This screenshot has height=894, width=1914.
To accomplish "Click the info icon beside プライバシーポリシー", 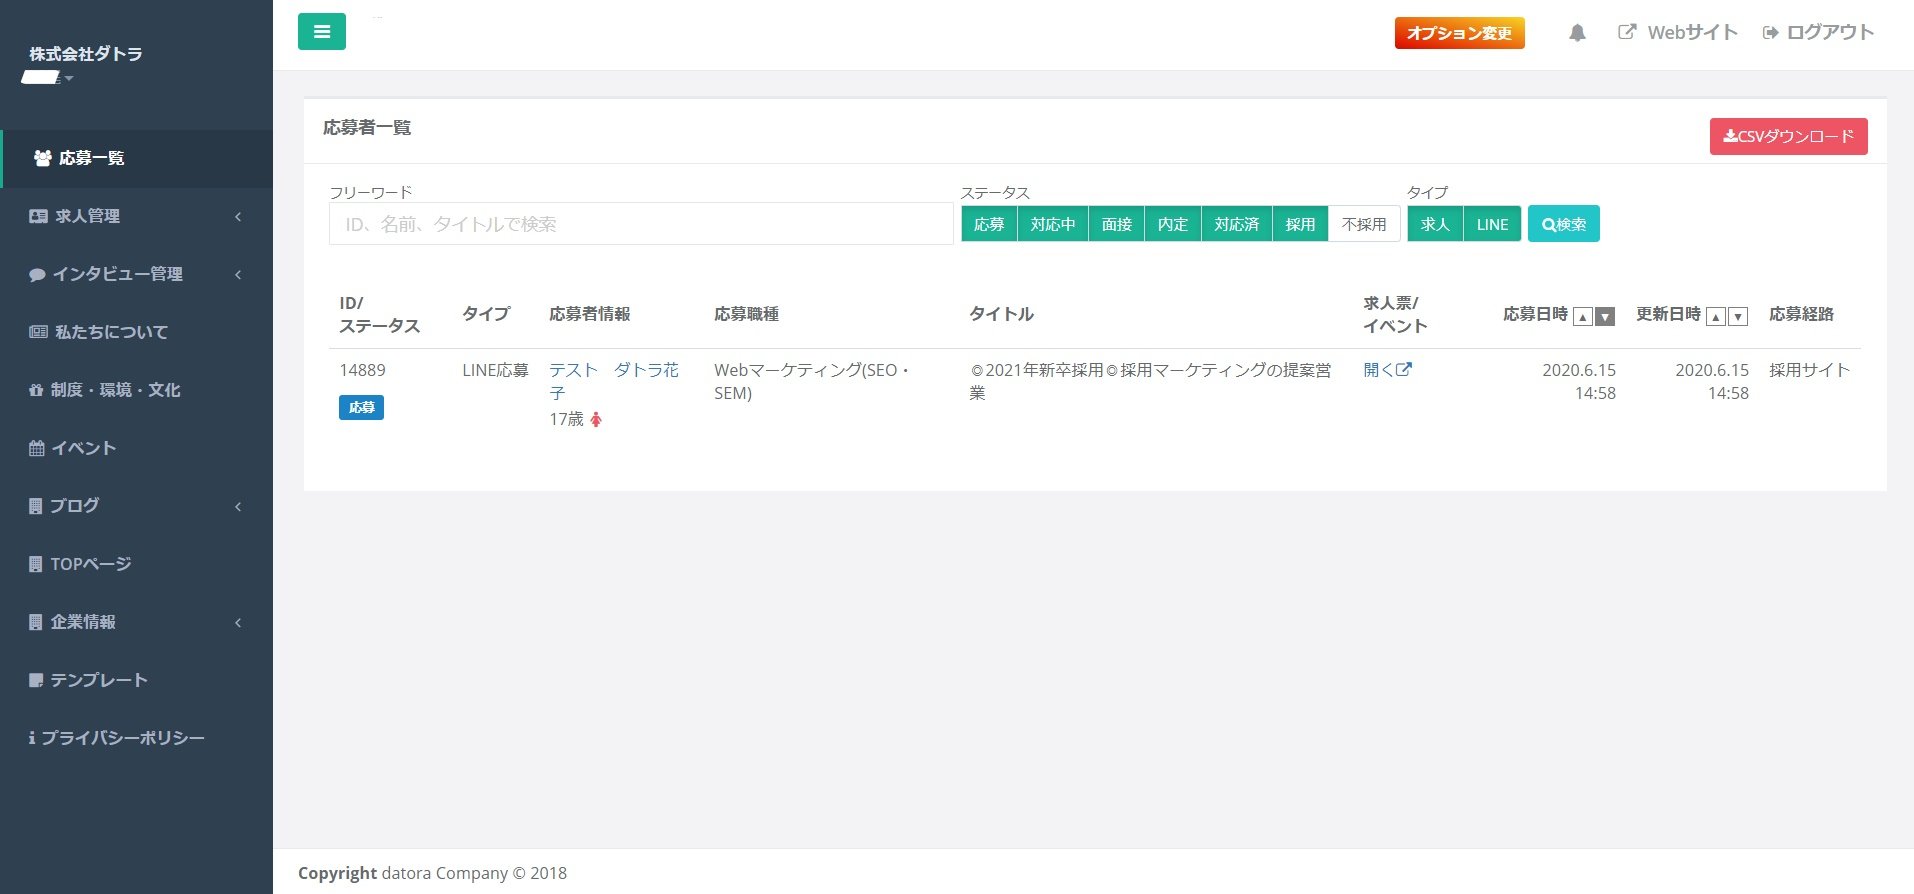I will click(32, 738).
